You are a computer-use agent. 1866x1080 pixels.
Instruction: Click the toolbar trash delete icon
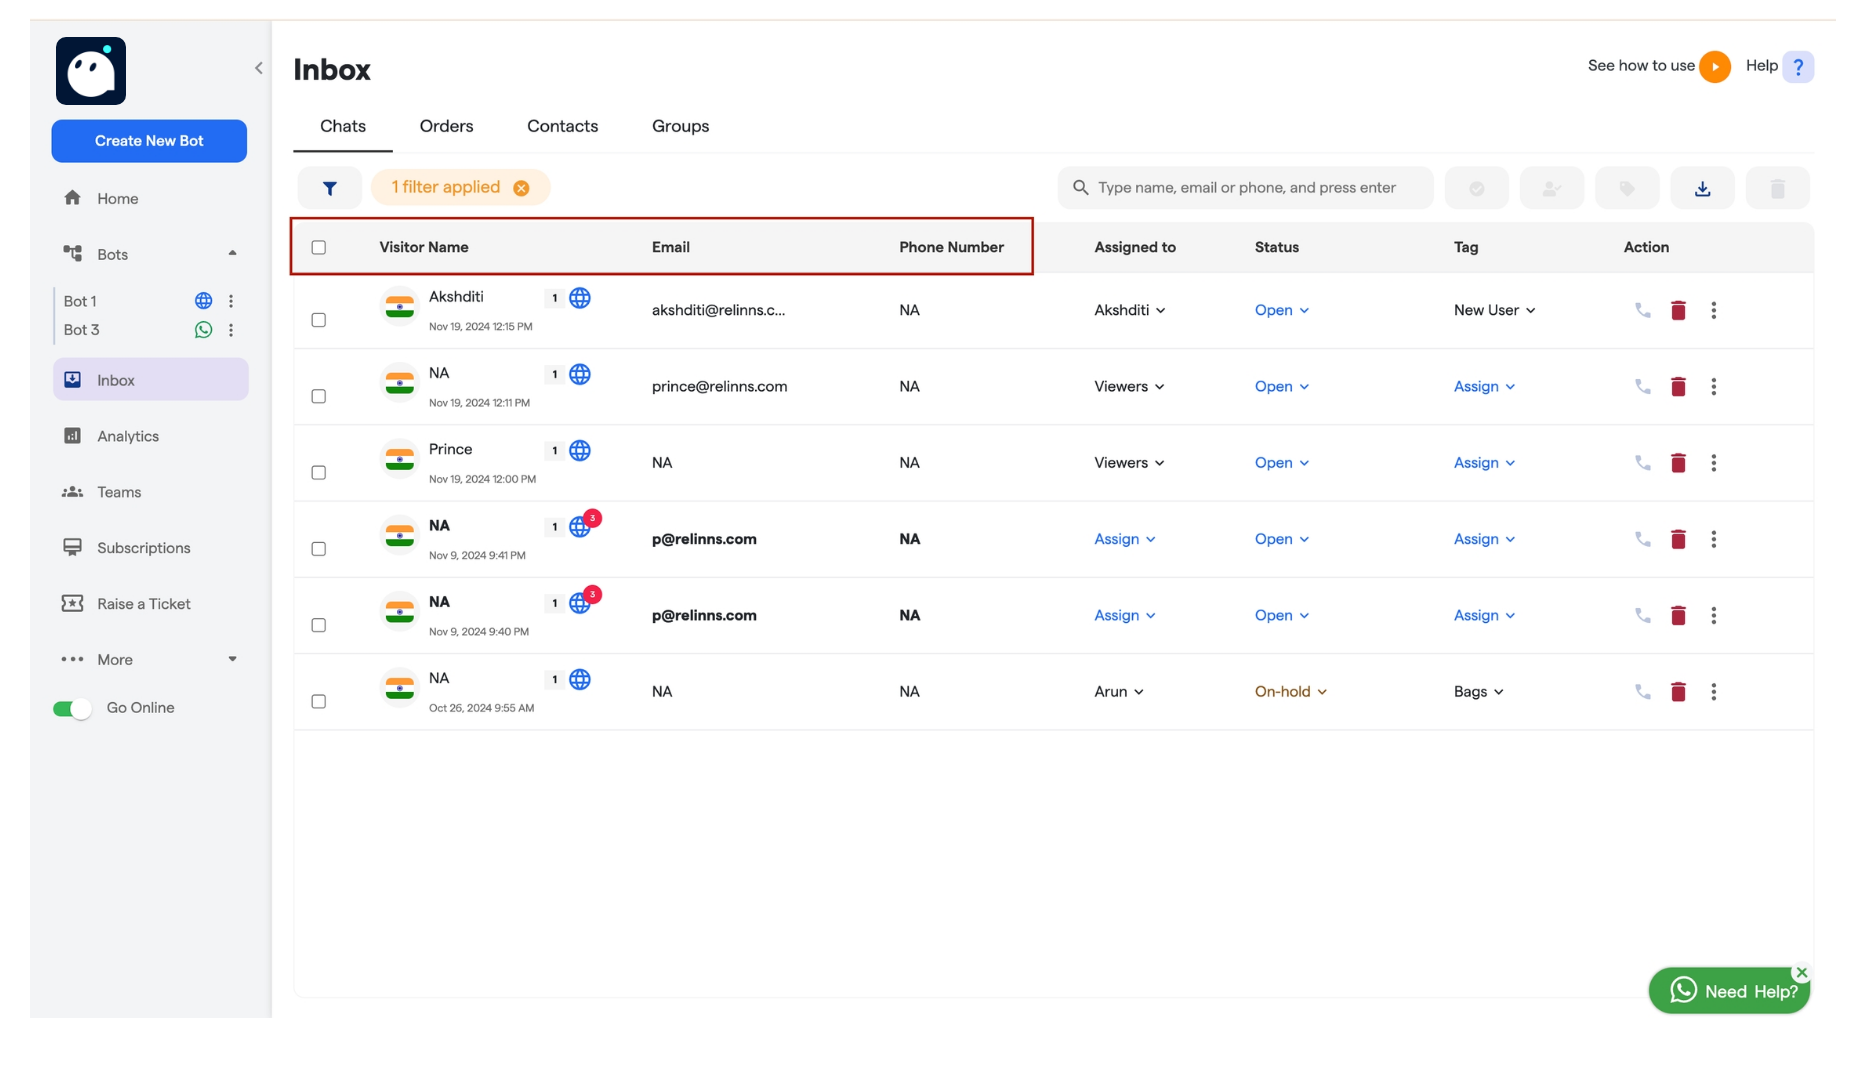pyautogui.click(x=1777, y=188)
